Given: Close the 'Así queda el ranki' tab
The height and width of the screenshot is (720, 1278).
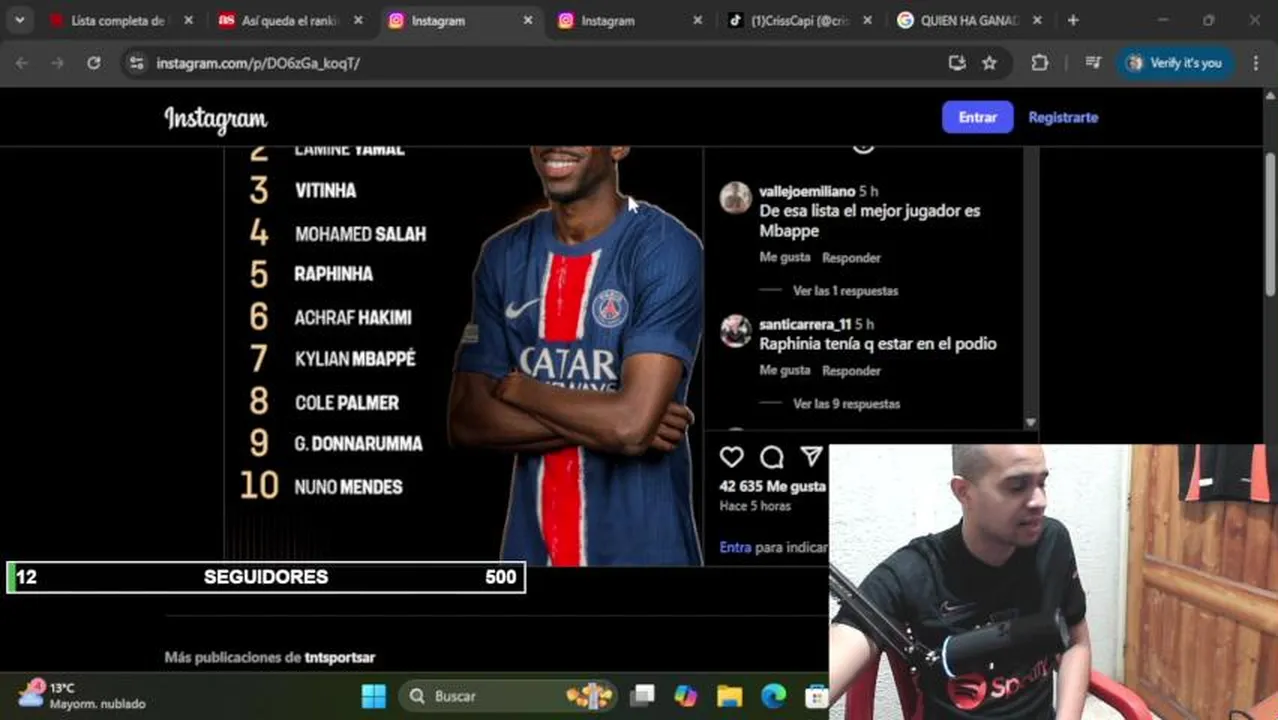Looking at the screenshot, I should (x=358, y=20).
